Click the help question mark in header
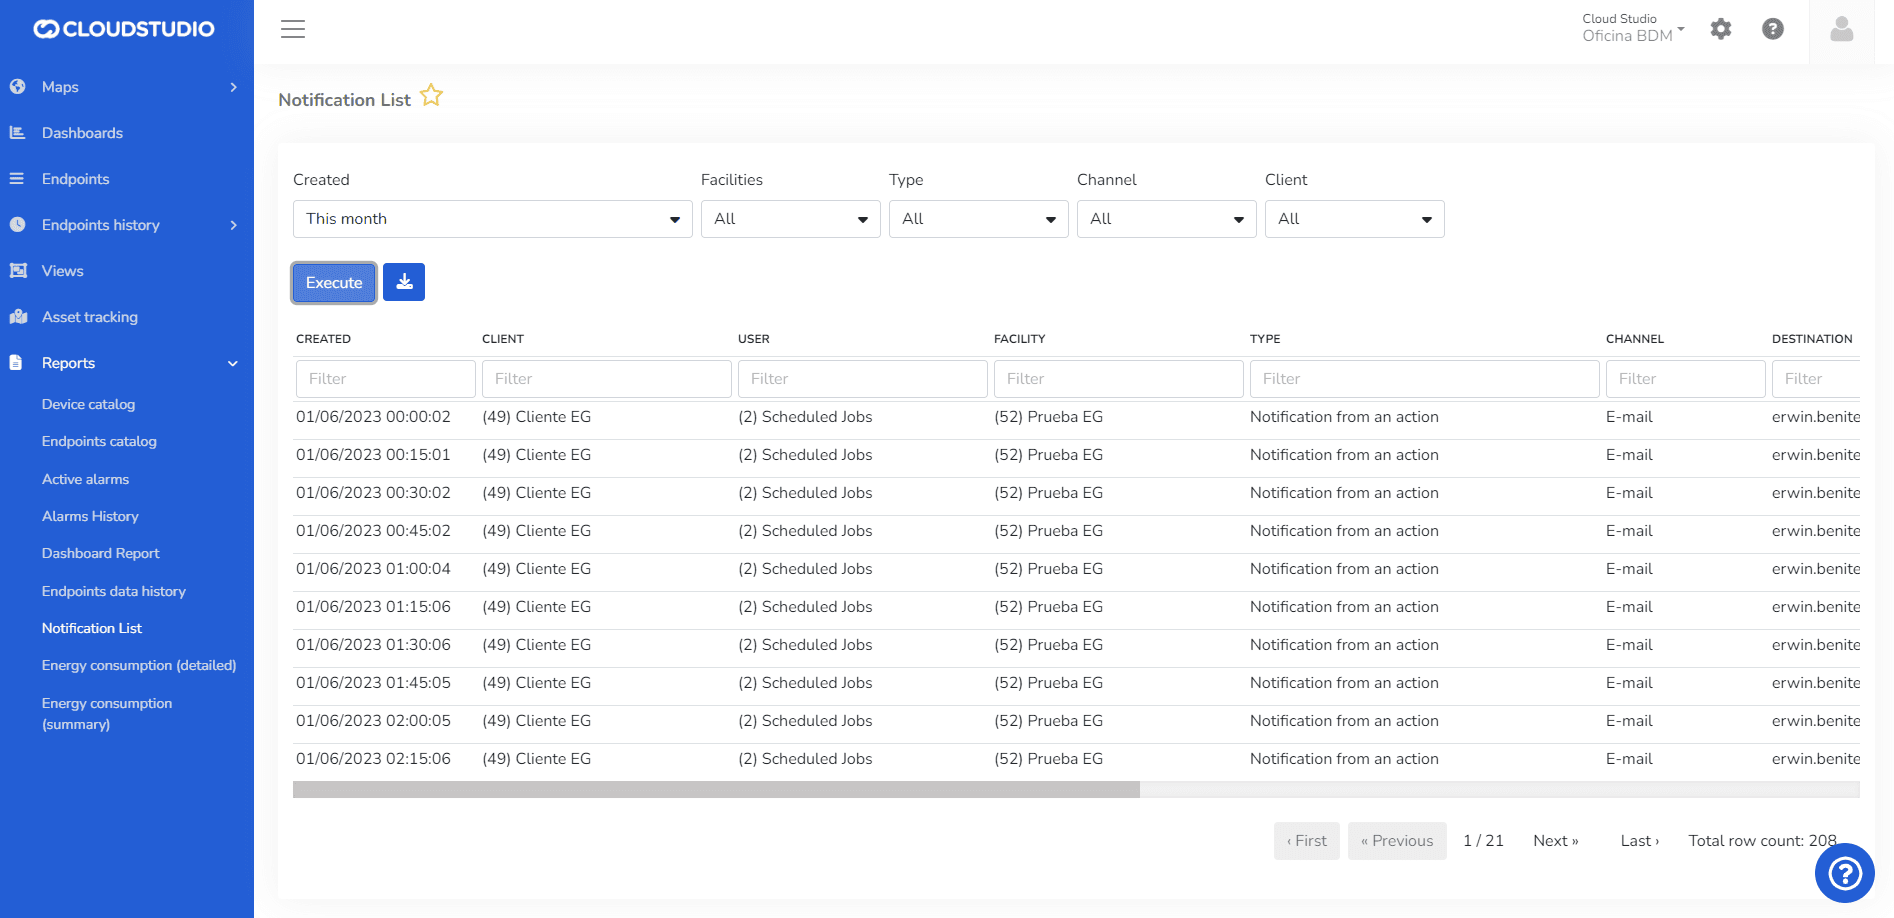Image resolution: width=1894 pixels, height=918 pixels. 1772,29
